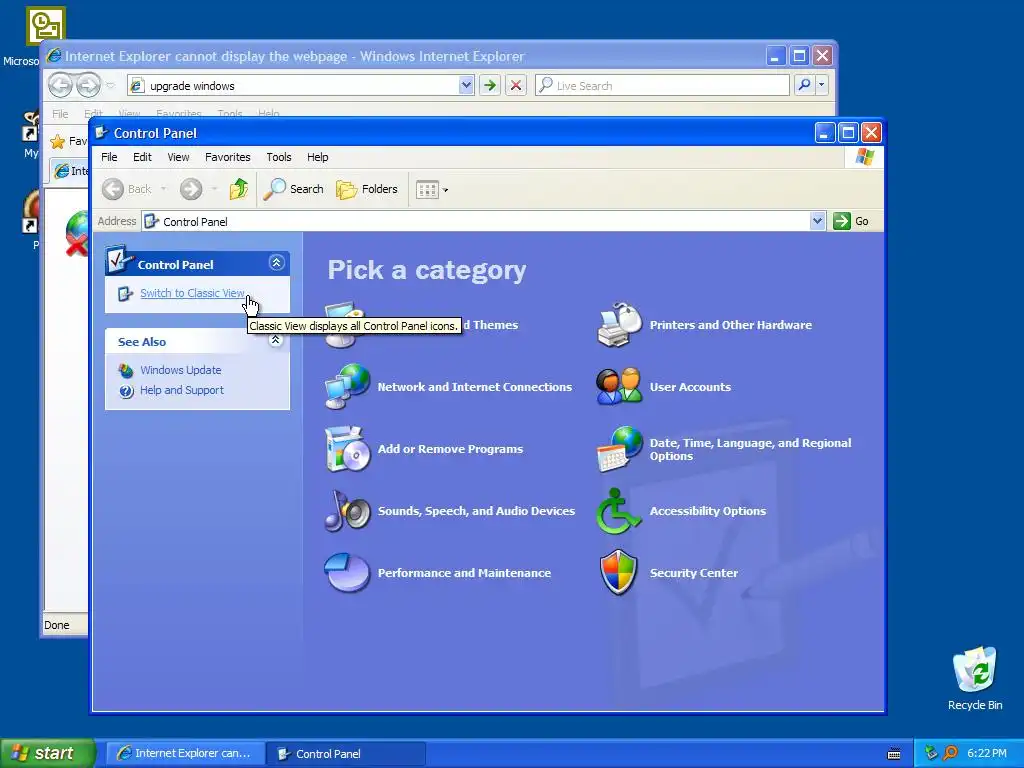Open the Tools menu in Control Panel

[x=279, y=157]
